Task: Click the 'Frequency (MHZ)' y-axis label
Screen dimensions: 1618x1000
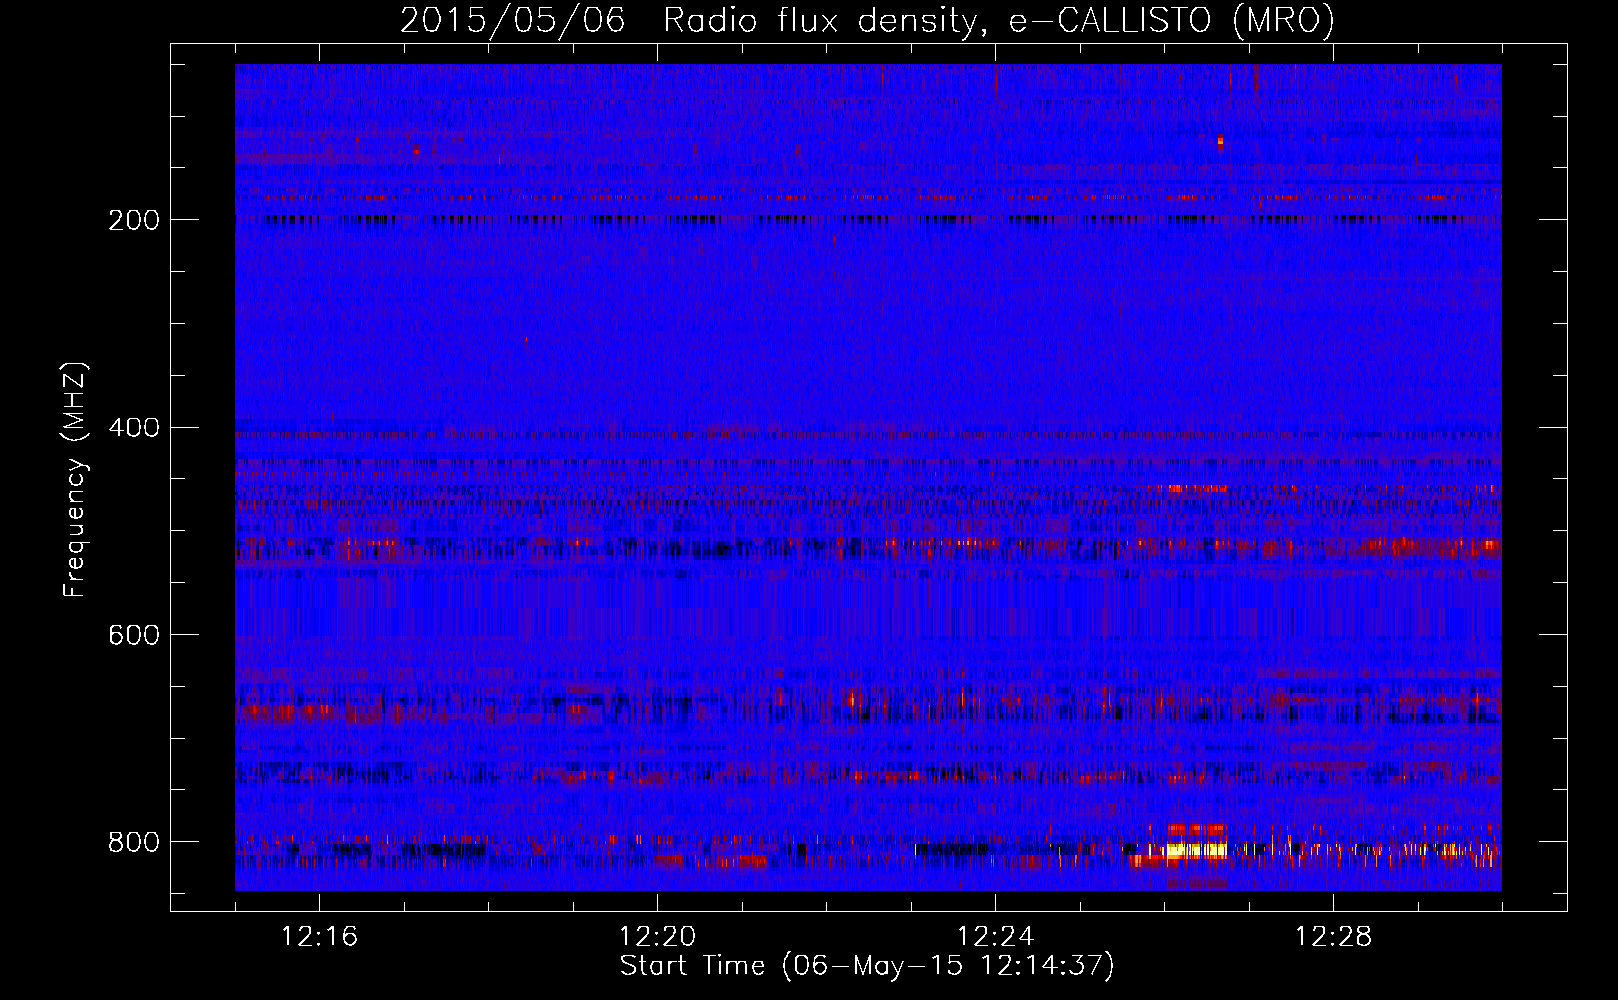Action: tap(75, 479)
